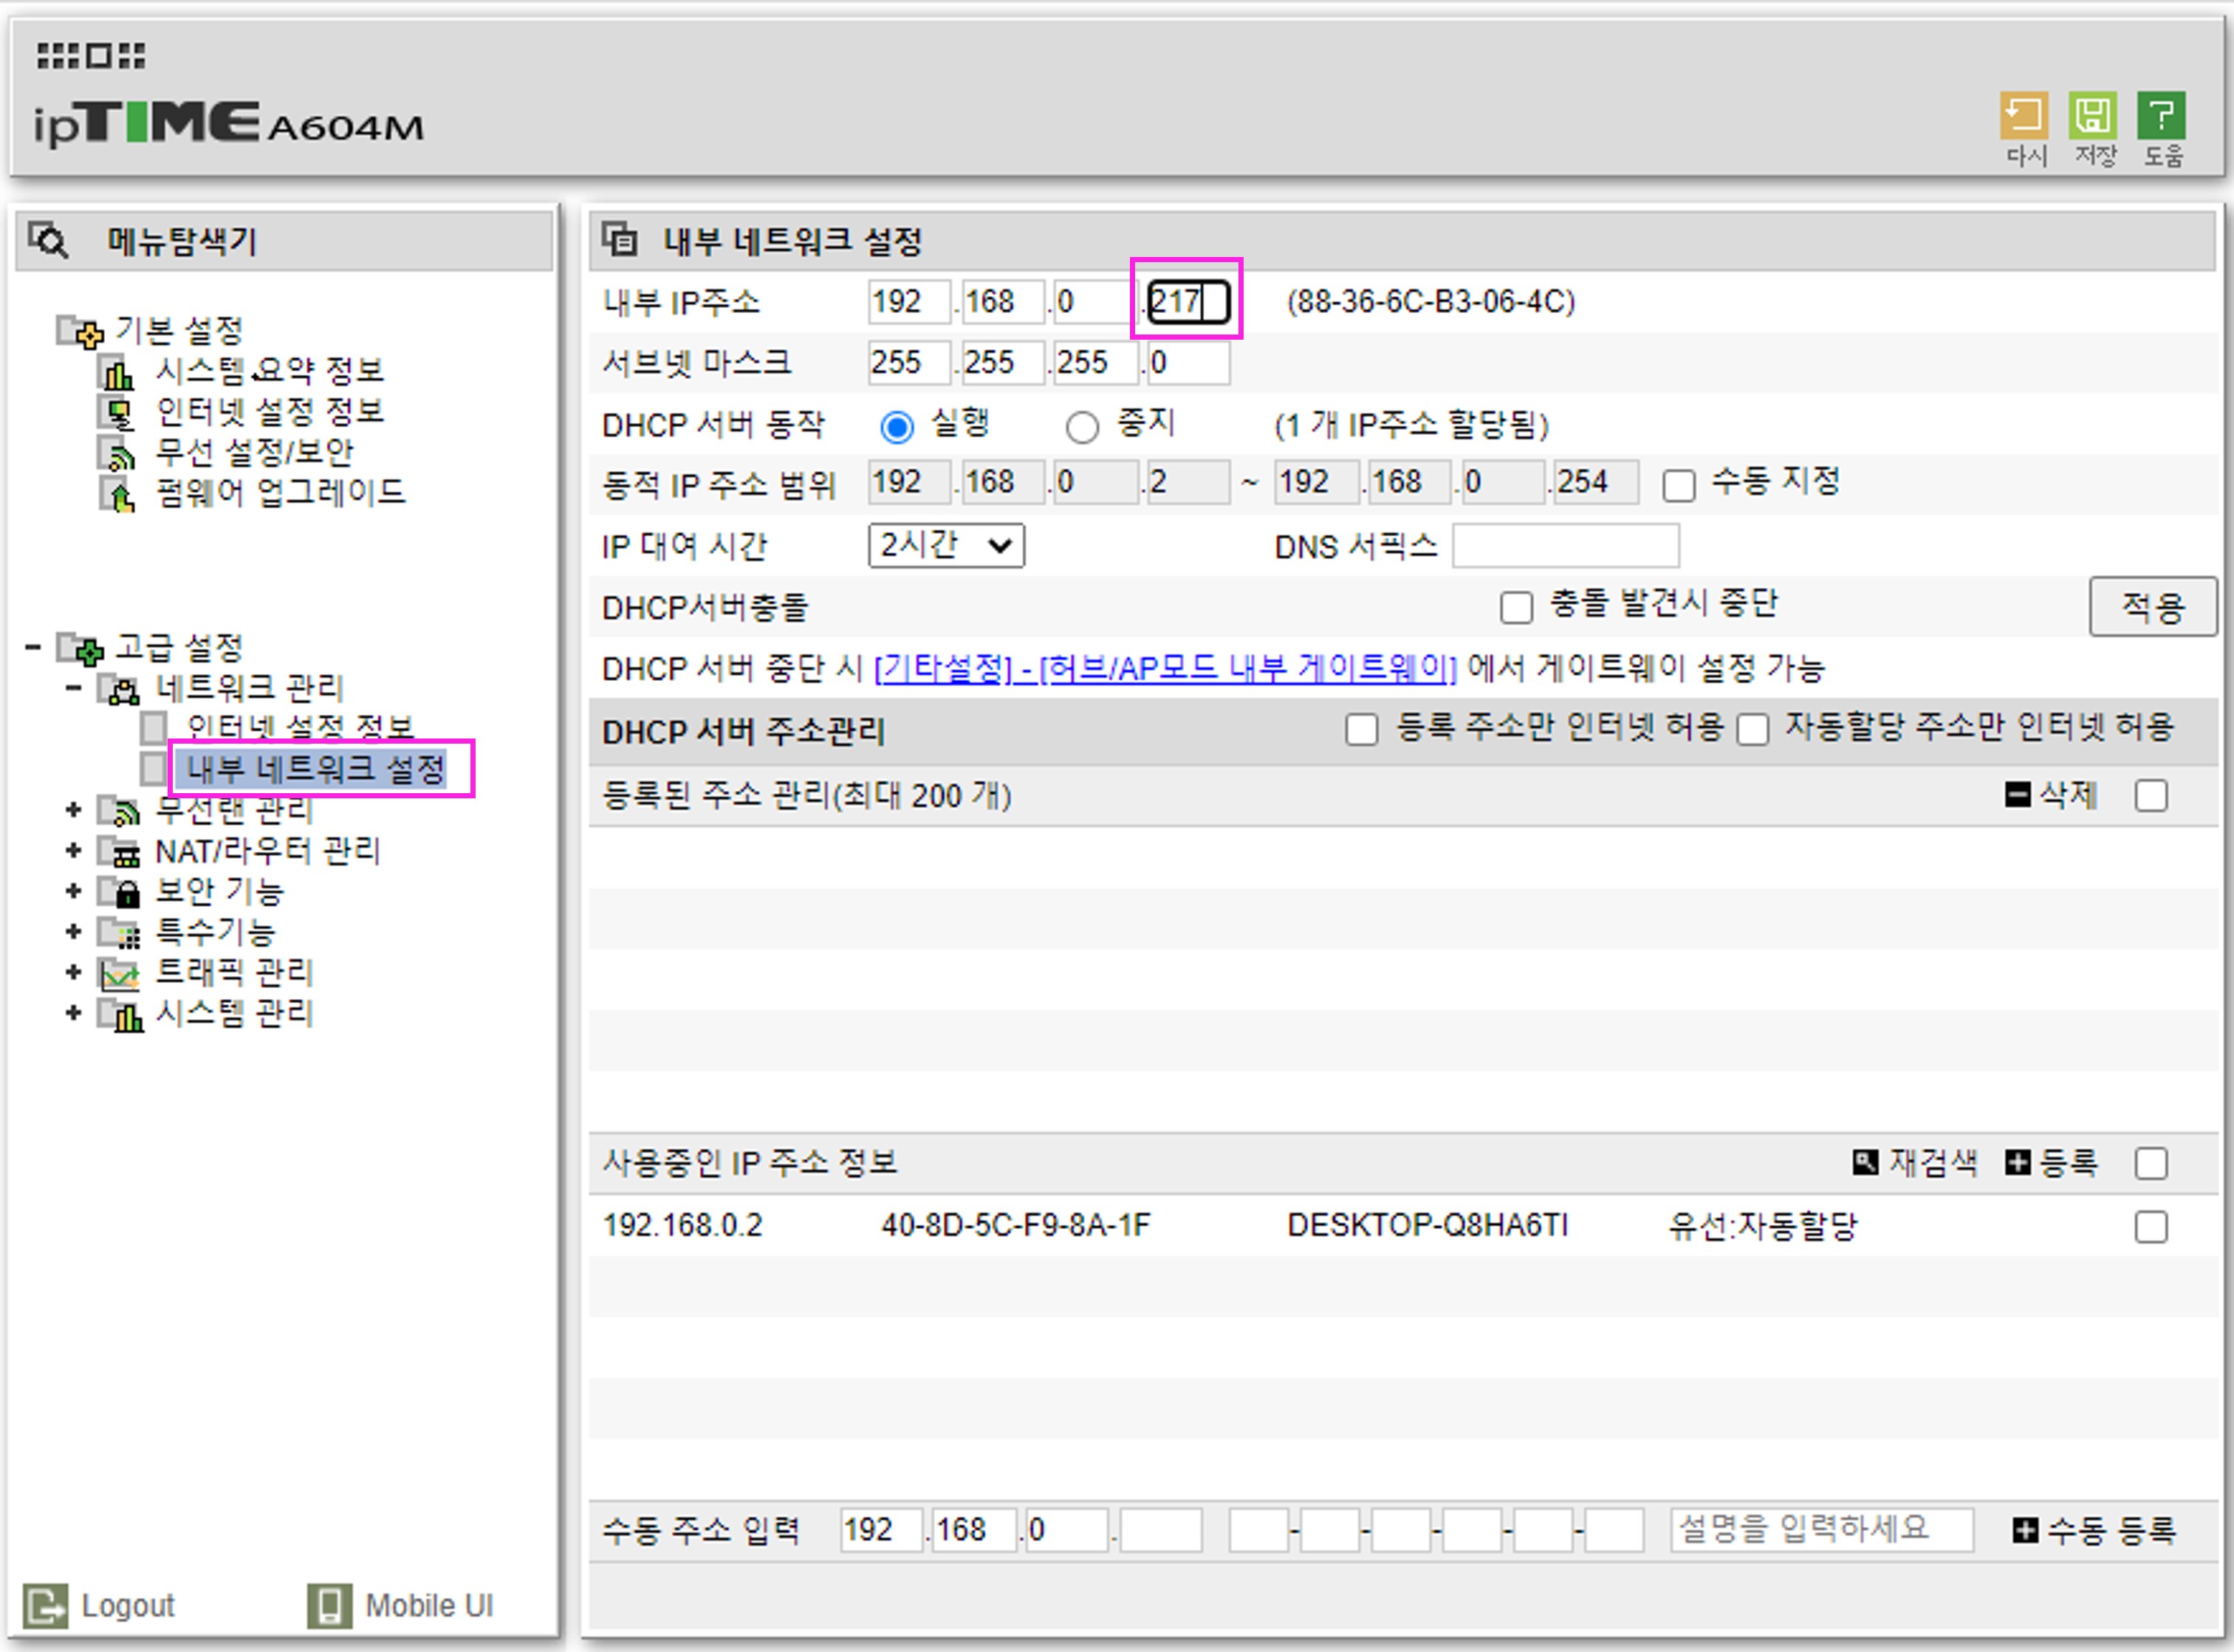Select 펌웨어 업그레이드 in menu

pos(279,492)
